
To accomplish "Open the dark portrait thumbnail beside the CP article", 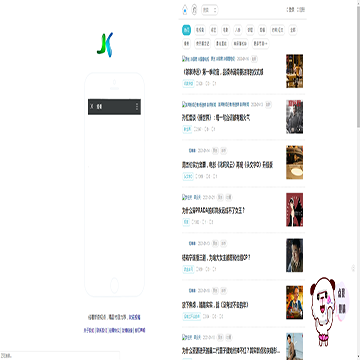I will 295,255.
